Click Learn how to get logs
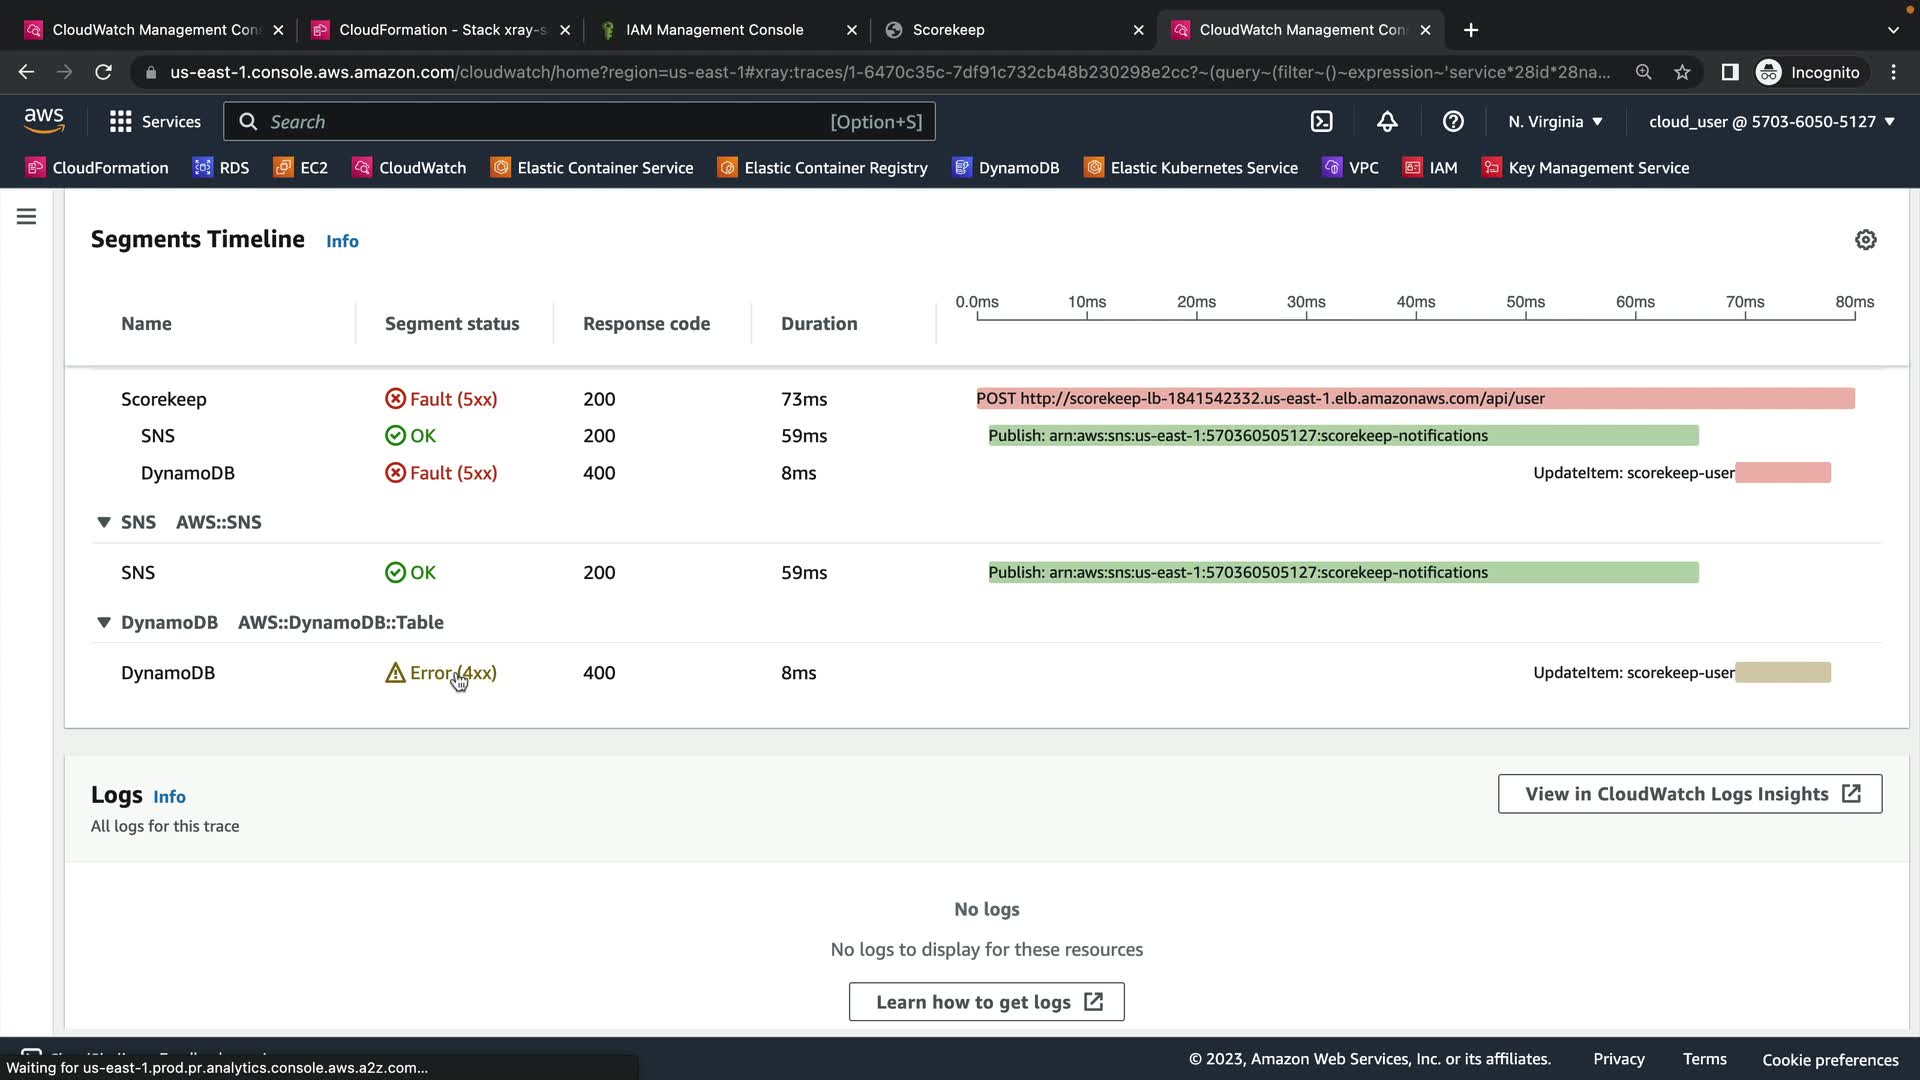Screen dimensions: 1920x1080 pos(986,1002)
